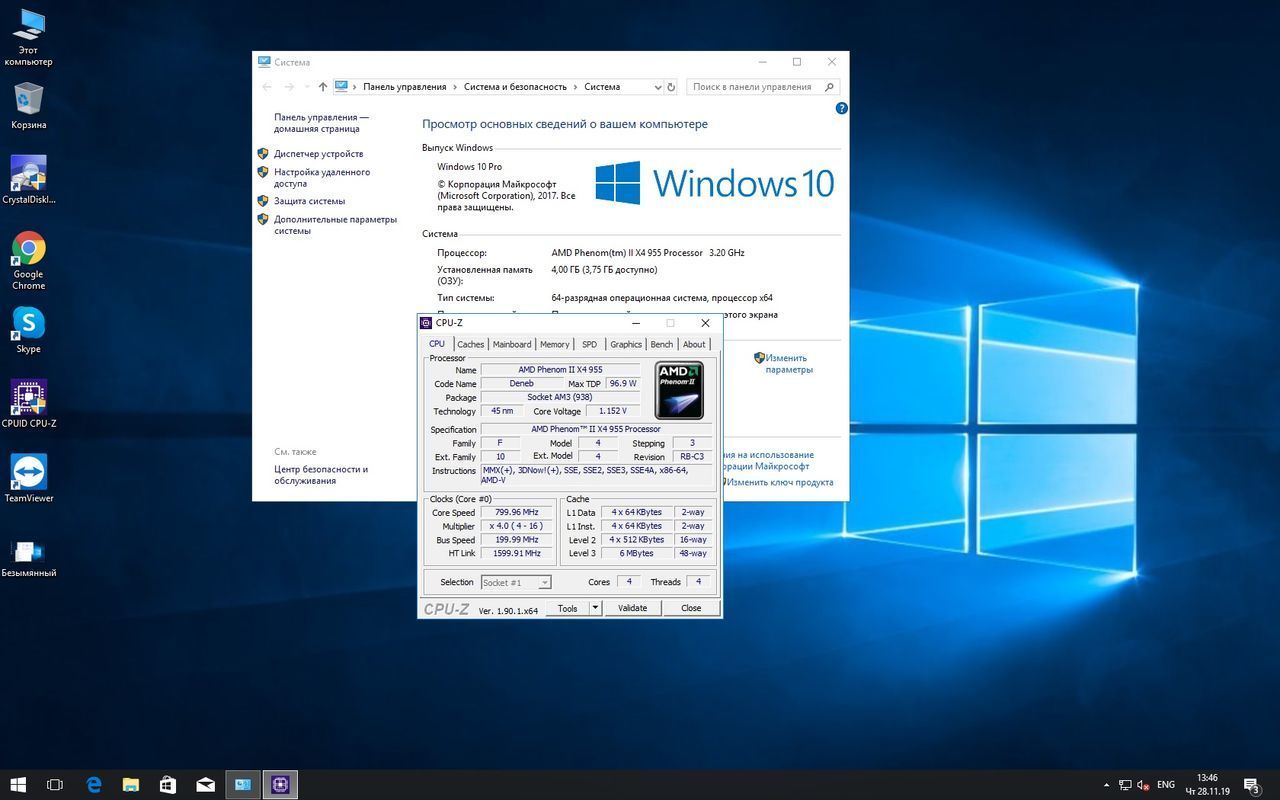Click the AMD Phenom II logo

[x=679, y=390]
